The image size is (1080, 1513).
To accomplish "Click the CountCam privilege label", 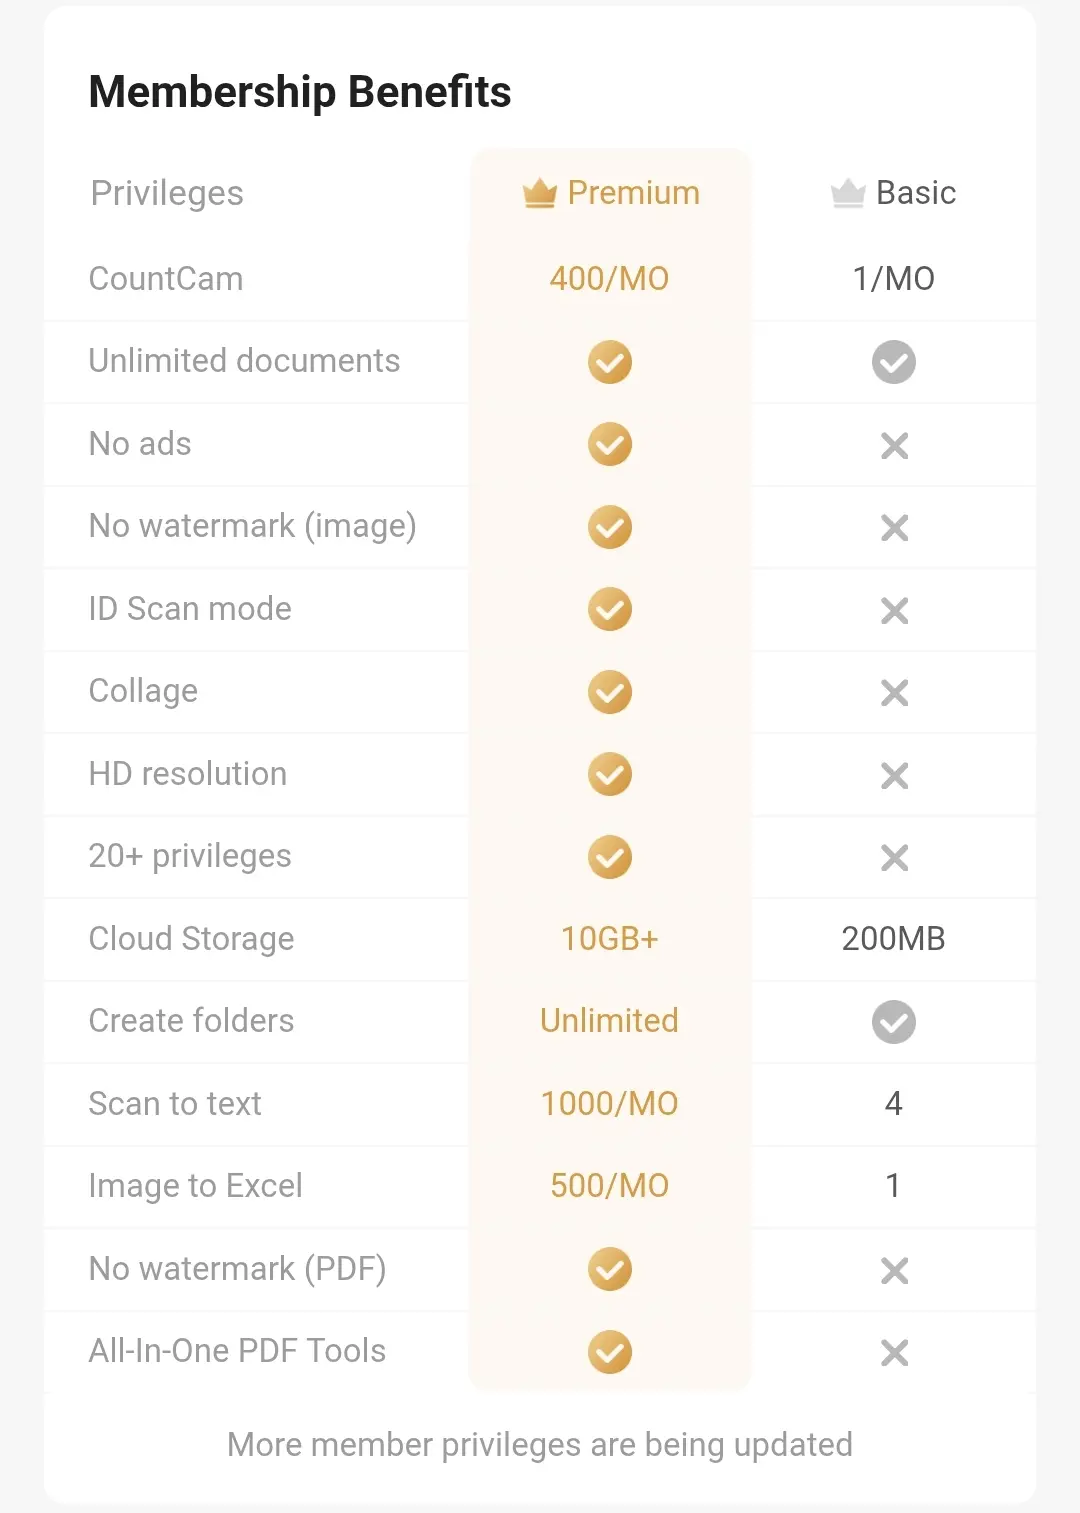I will point(166,279).
